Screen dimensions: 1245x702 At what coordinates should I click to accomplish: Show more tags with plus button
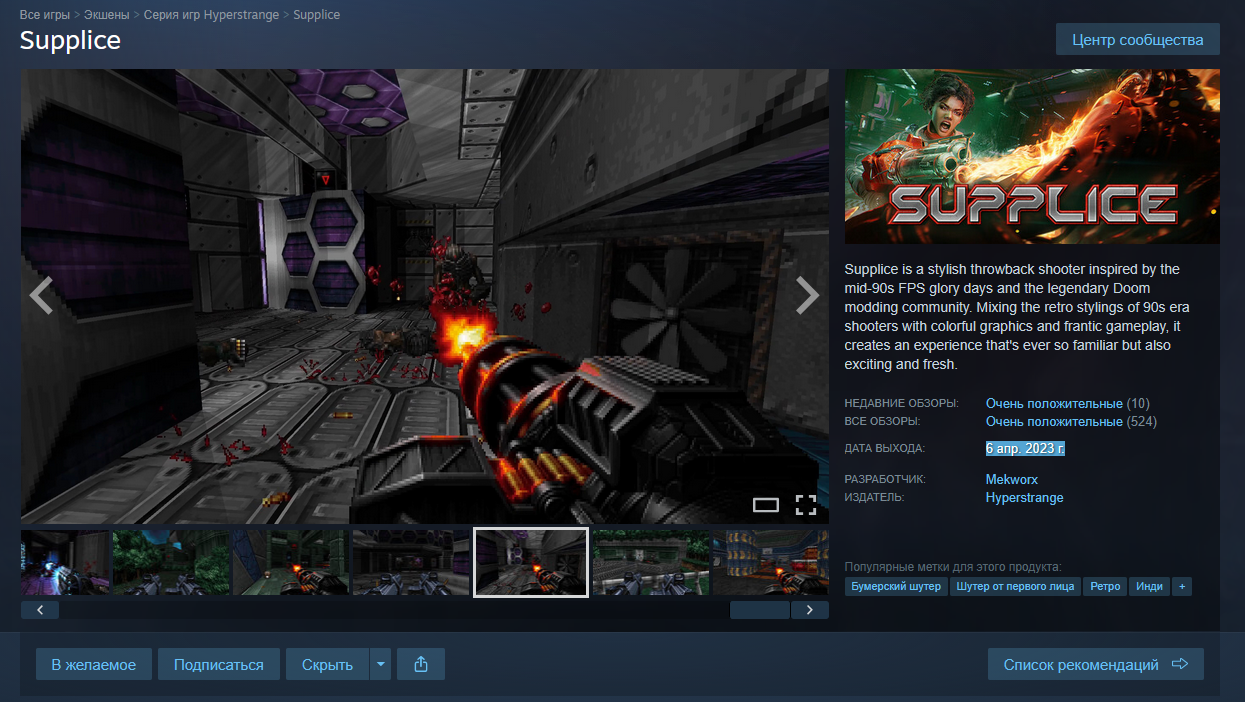(x=1182, y=586)
